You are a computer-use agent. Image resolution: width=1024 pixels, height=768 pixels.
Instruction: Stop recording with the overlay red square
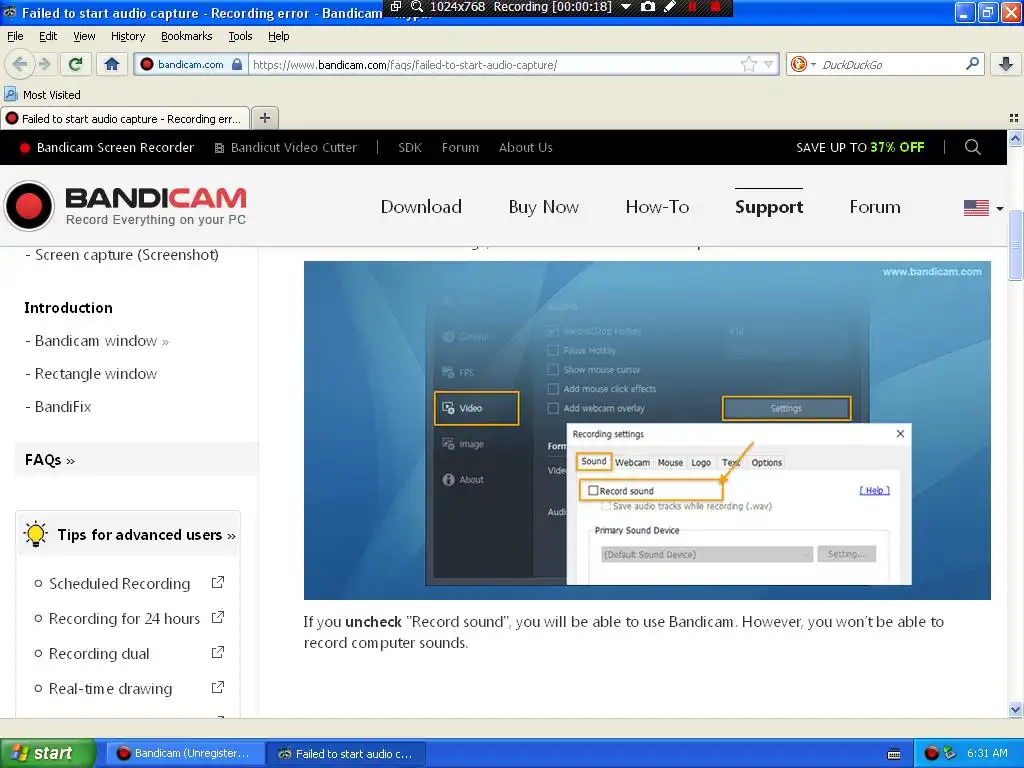pos(715,7)
